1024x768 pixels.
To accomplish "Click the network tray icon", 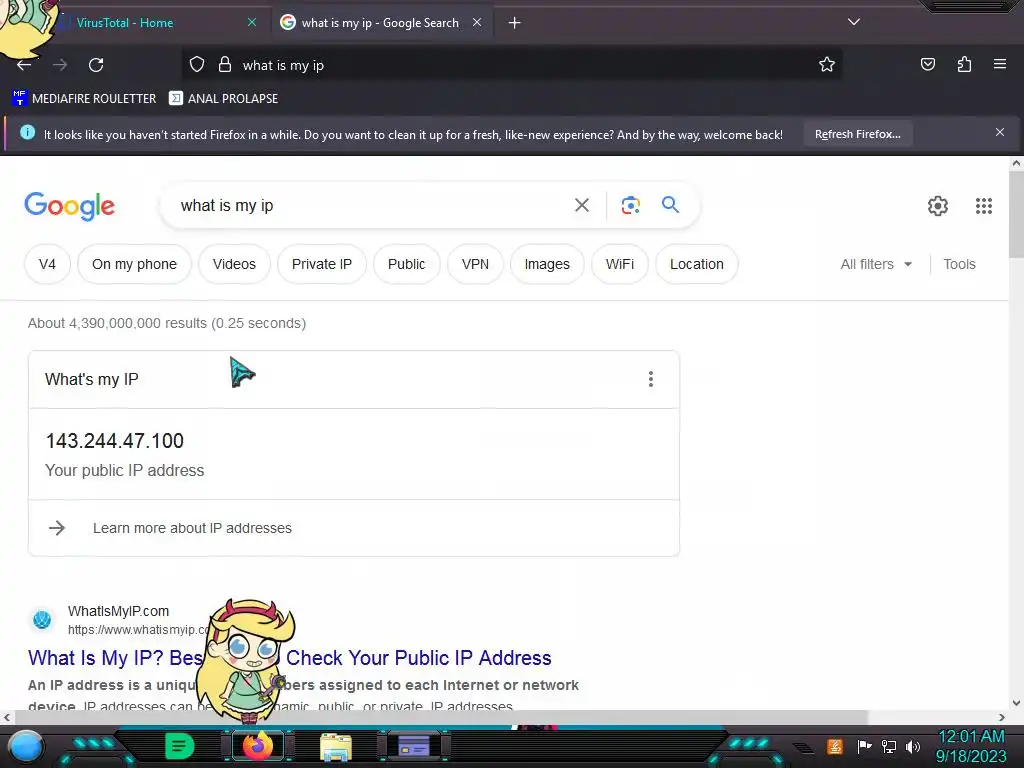I will coord(888,746).
